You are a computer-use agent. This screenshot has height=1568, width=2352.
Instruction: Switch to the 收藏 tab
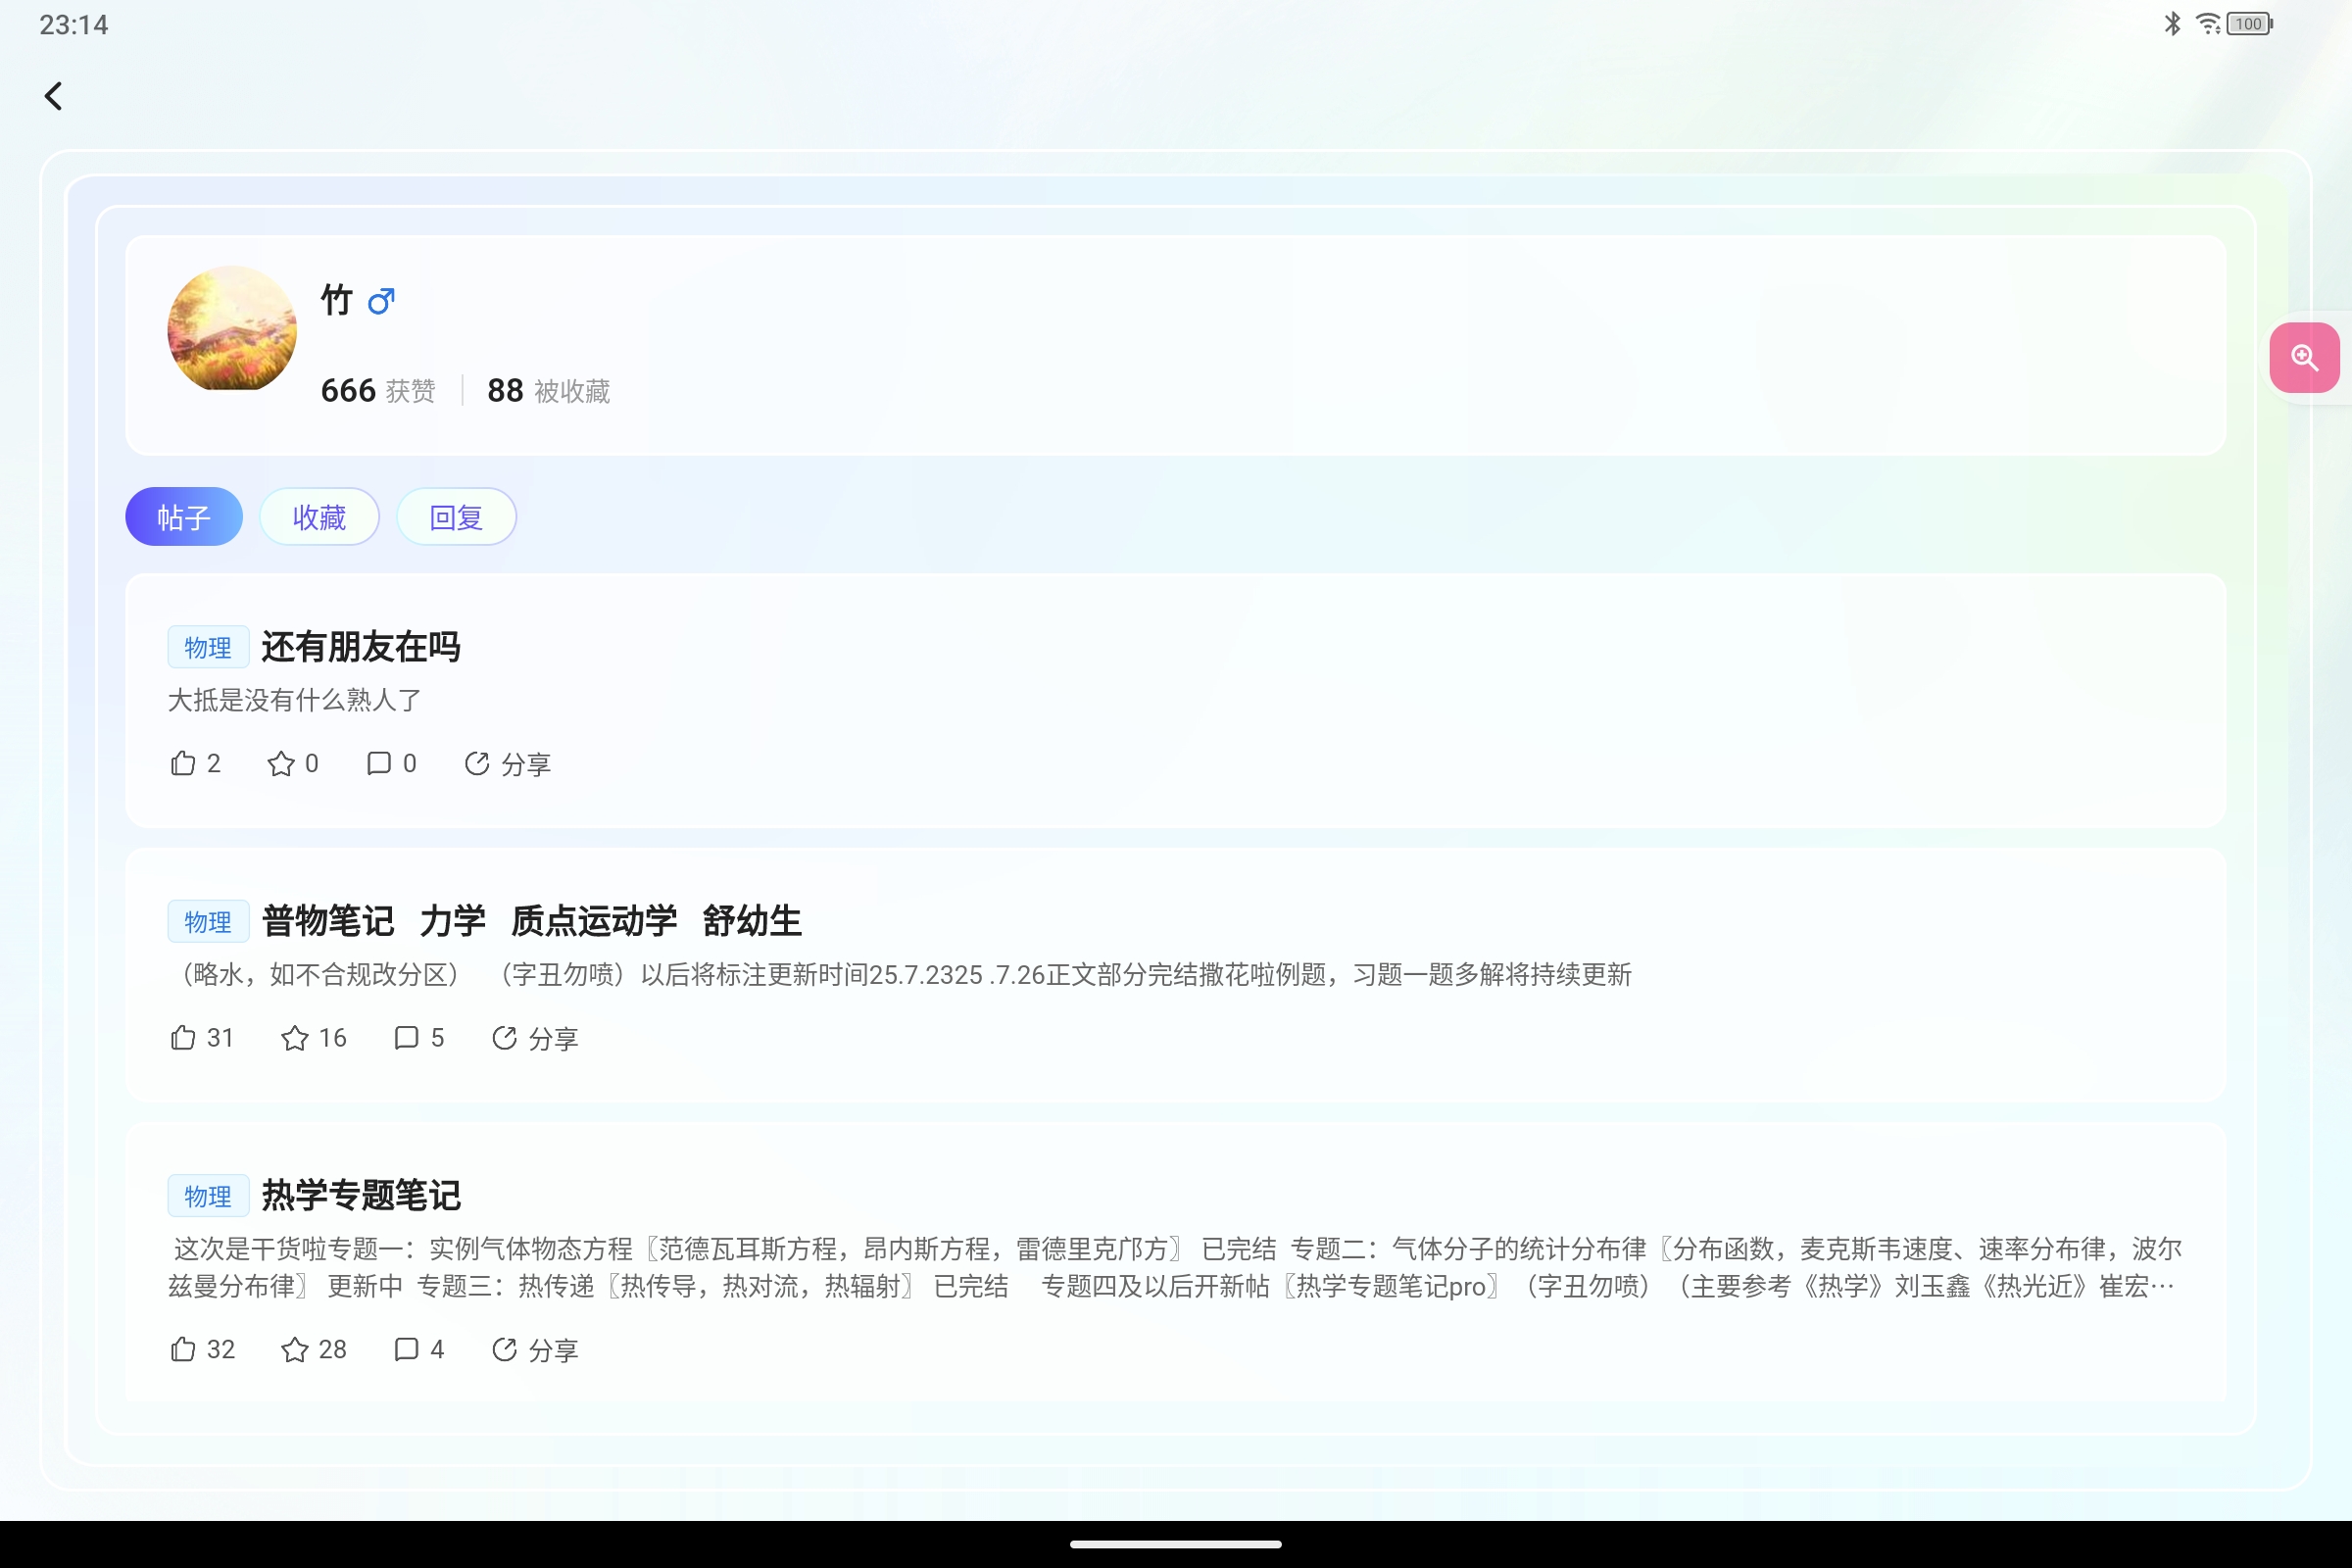coord(319,517)
